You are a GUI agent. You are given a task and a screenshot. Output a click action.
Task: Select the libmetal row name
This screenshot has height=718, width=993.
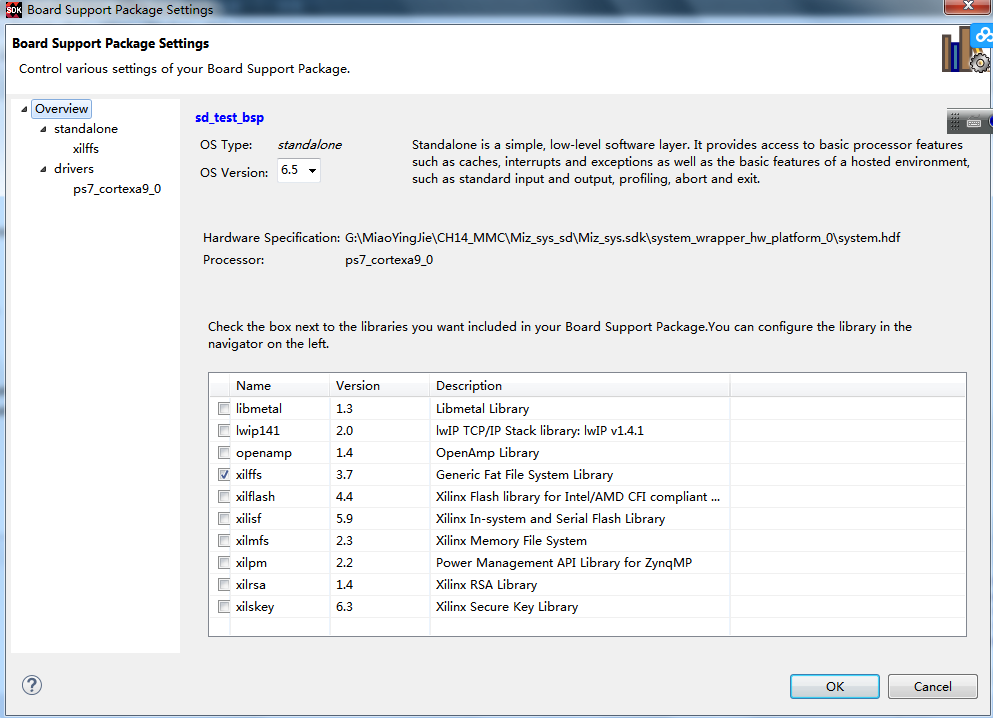pos(259,409)
